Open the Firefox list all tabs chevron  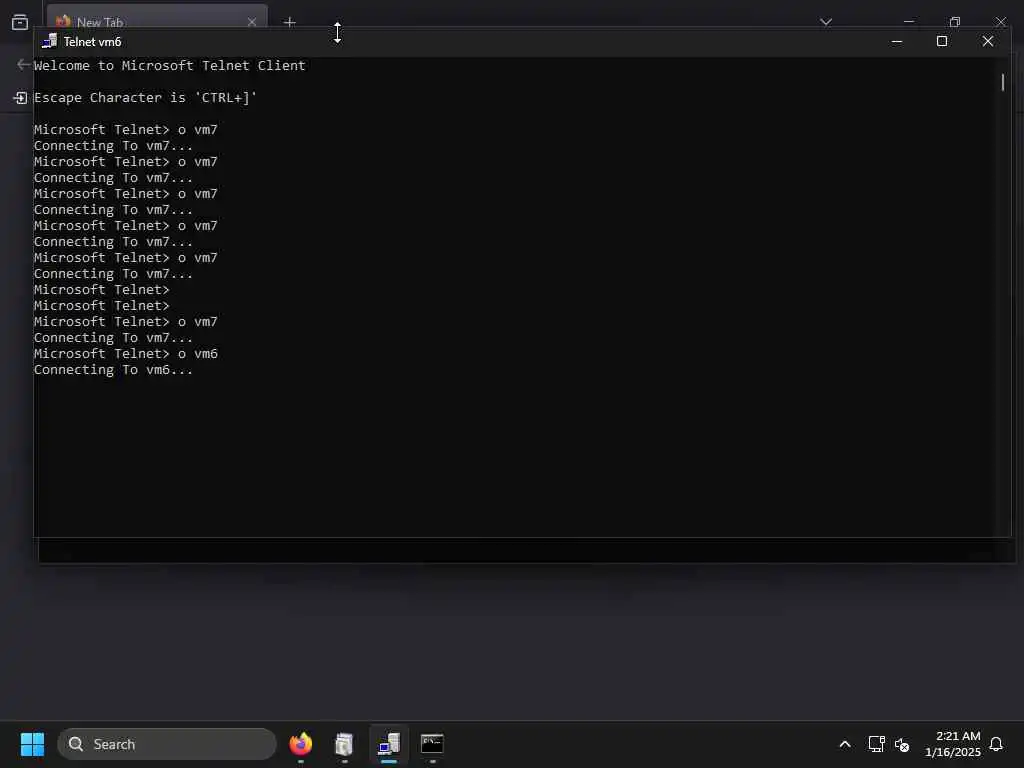(x=826, y=22)
